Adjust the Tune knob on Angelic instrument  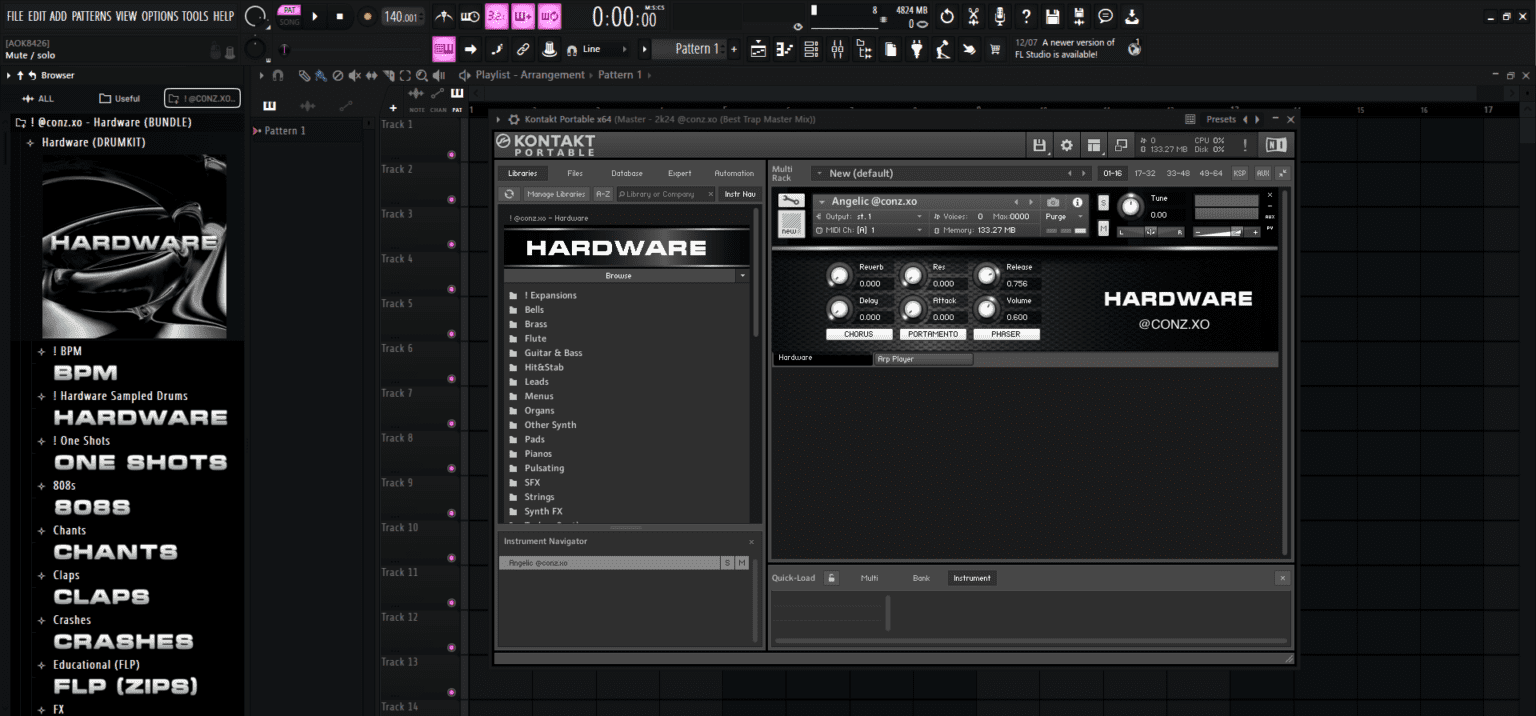click(x=1131, y=208)
